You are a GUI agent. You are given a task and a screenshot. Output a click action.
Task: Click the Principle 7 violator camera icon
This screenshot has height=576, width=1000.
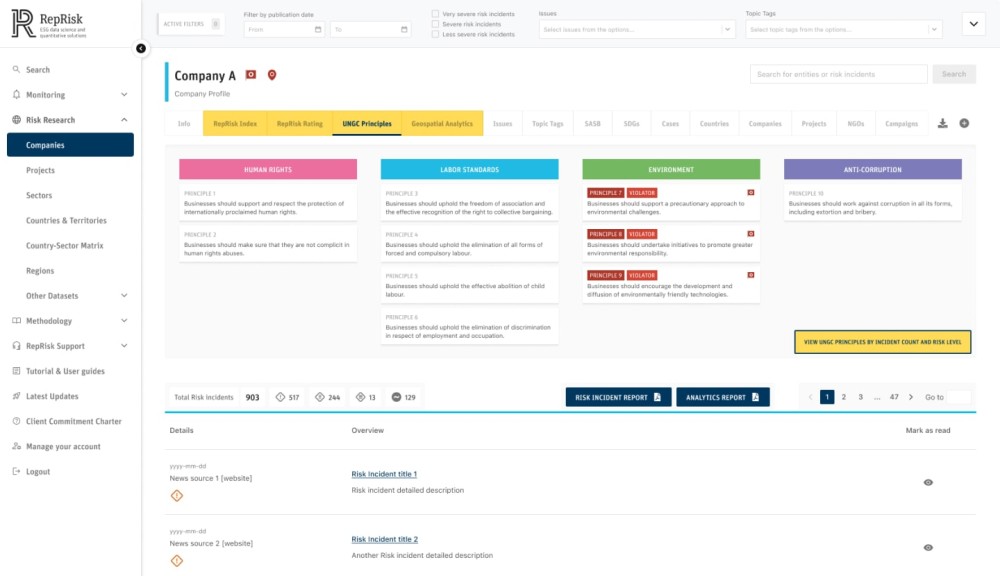(x=751, y=192)
